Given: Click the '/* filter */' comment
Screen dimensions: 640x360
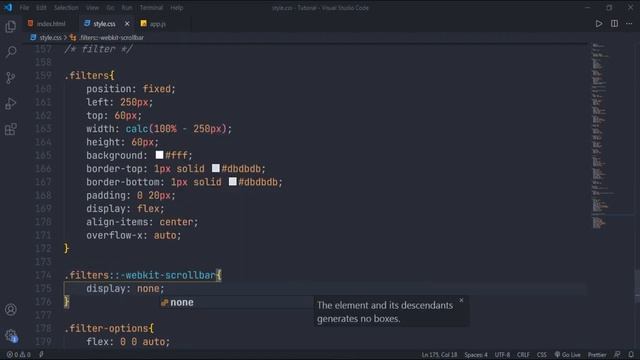Looking at the screenshot, I should (98, 49).
